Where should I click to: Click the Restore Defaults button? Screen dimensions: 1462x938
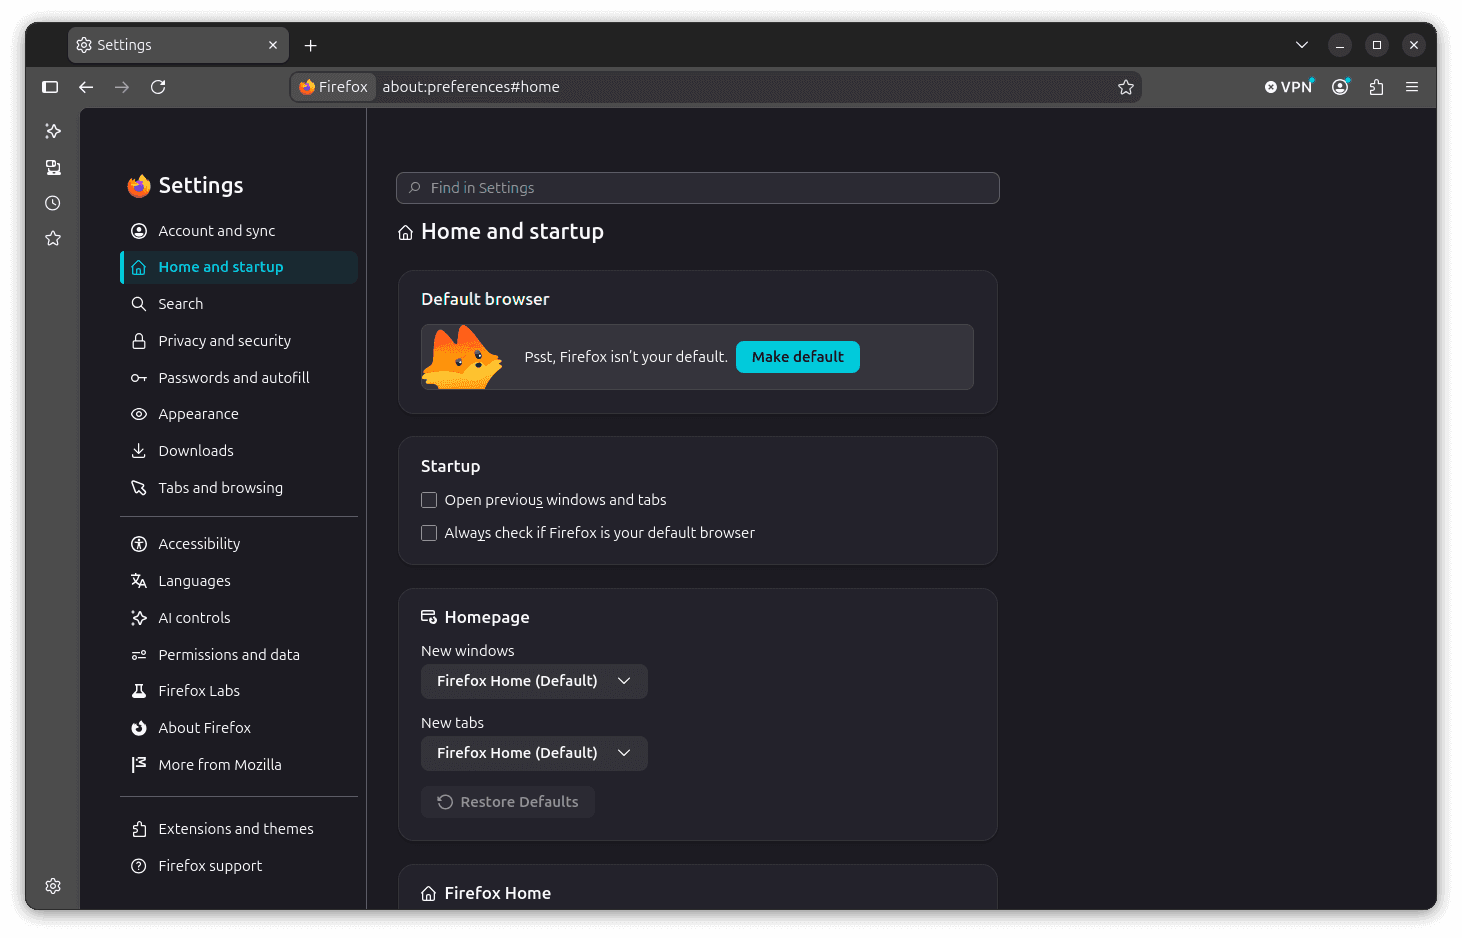[x=508, y=802]
